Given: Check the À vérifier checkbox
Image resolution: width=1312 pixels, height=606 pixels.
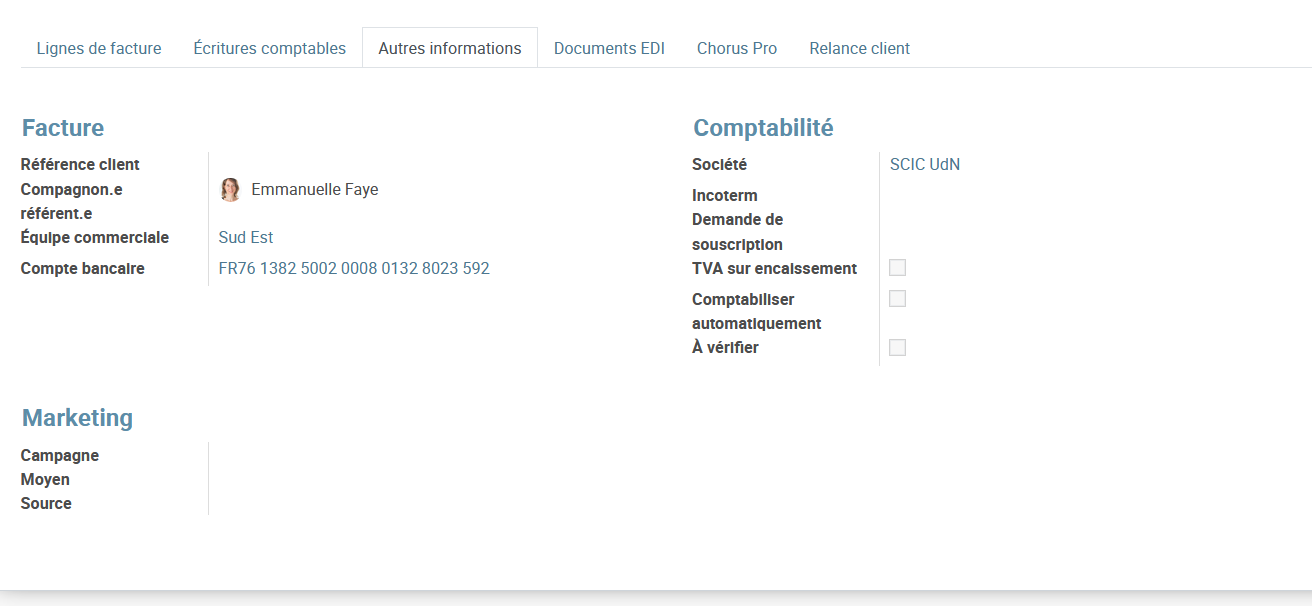Looking at the screenshot, I should pyautogui.click(x=897, y=348).
